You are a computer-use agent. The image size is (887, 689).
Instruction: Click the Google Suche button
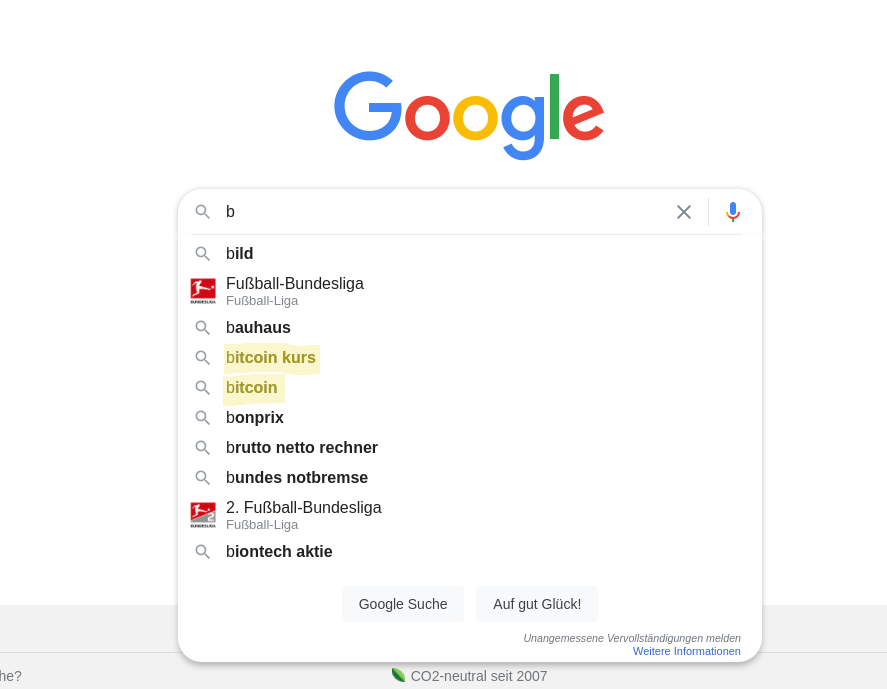[x=403, y=604]
